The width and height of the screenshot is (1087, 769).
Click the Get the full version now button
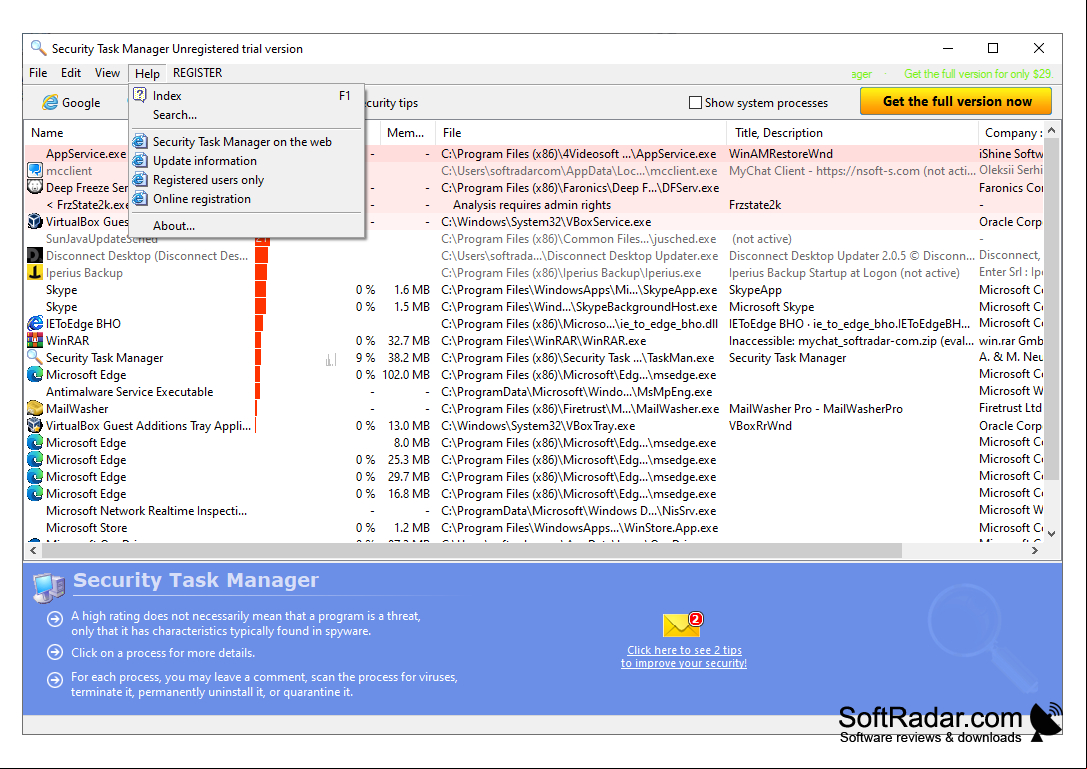[956, 101]
